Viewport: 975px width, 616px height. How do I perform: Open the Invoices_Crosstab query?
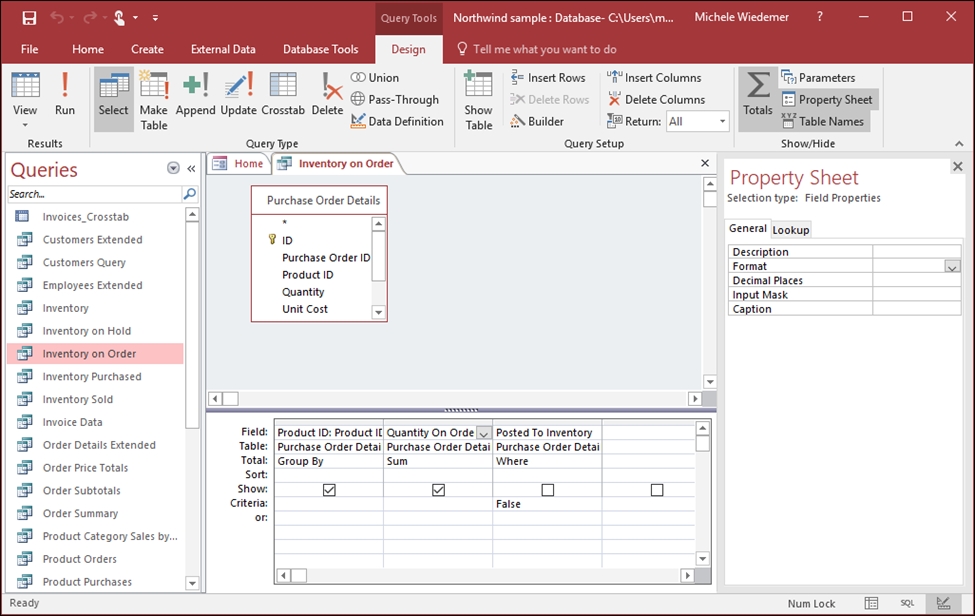click(x=86, y=217)
